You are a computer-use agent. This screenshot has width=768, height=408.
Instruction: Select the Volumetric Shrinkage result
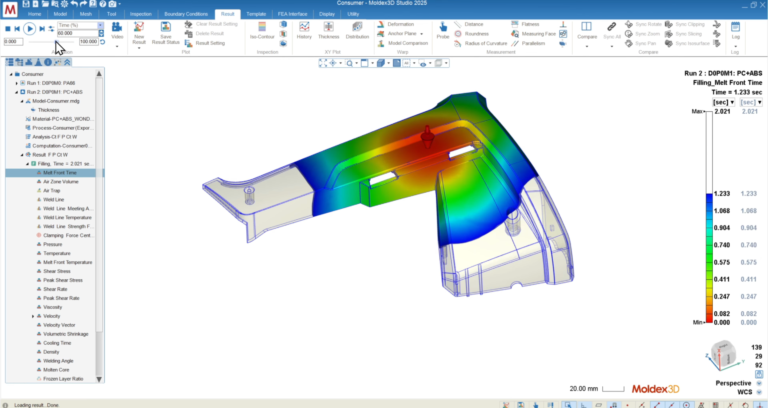pyautogui.click(x=66, y=334)
